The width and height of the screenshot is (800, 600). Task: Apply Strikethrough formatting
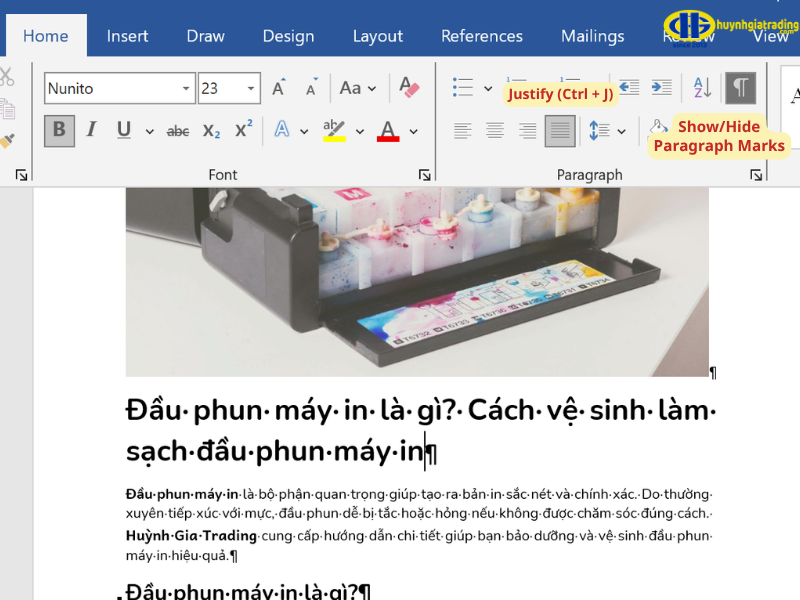[177, 131]
